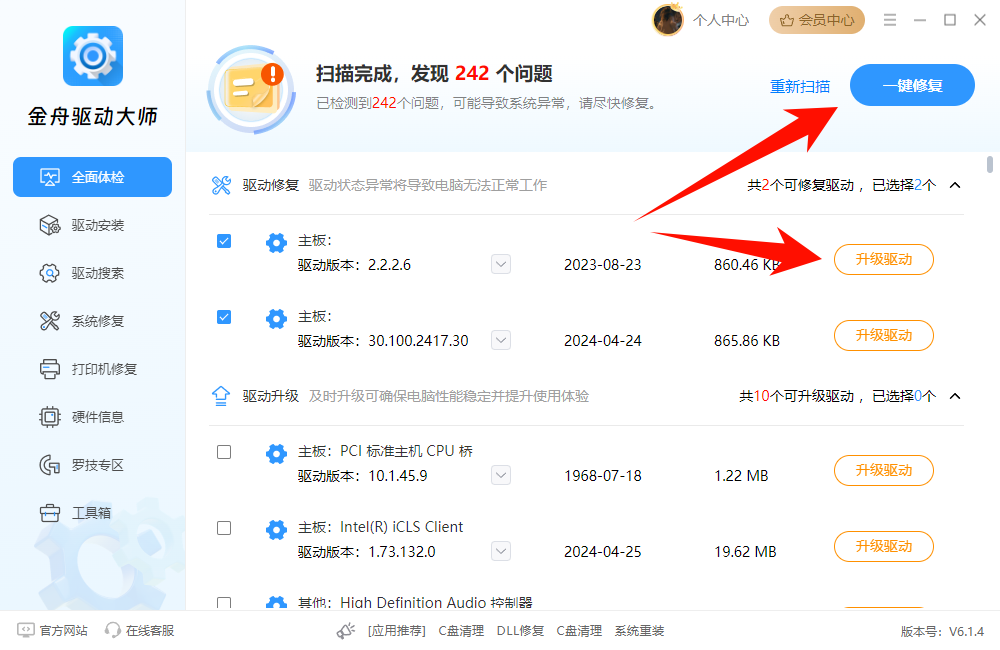Click the size value 865.86 KB
This screenshot has width=1000, height=650.
pyautogui.click(x=747, y=341)
